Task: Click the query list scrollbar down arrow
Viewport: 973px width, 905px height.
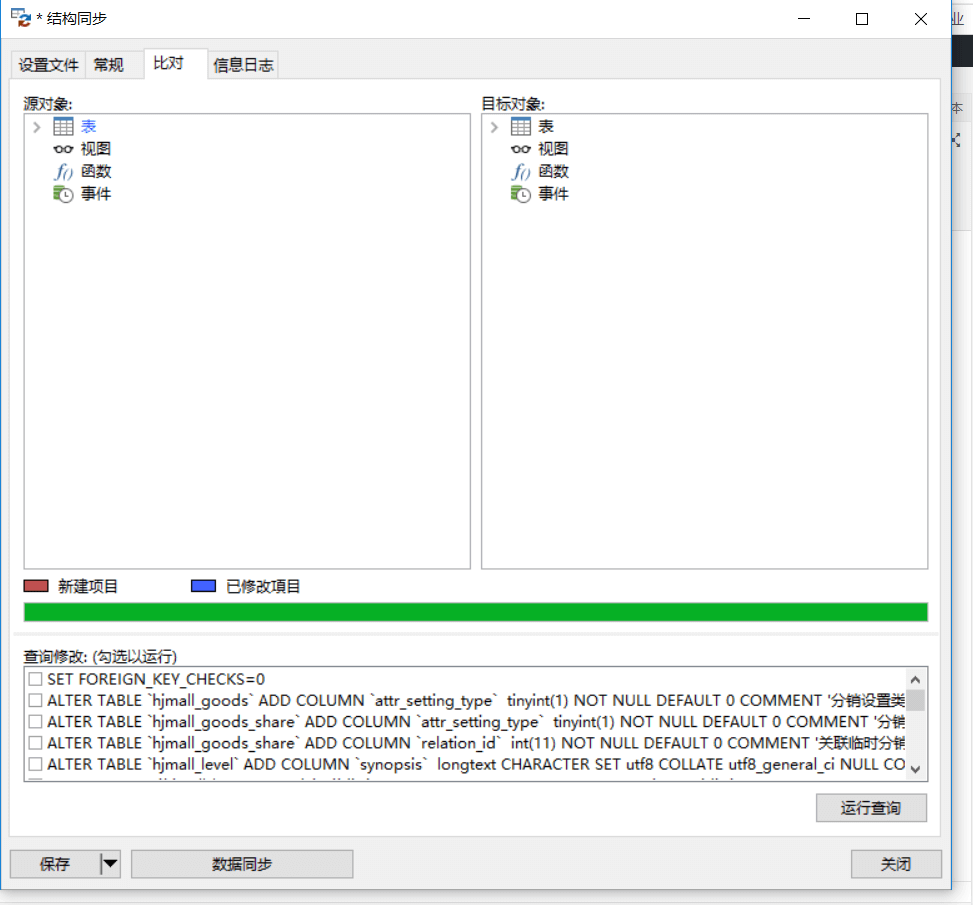Action: (915, 768)
